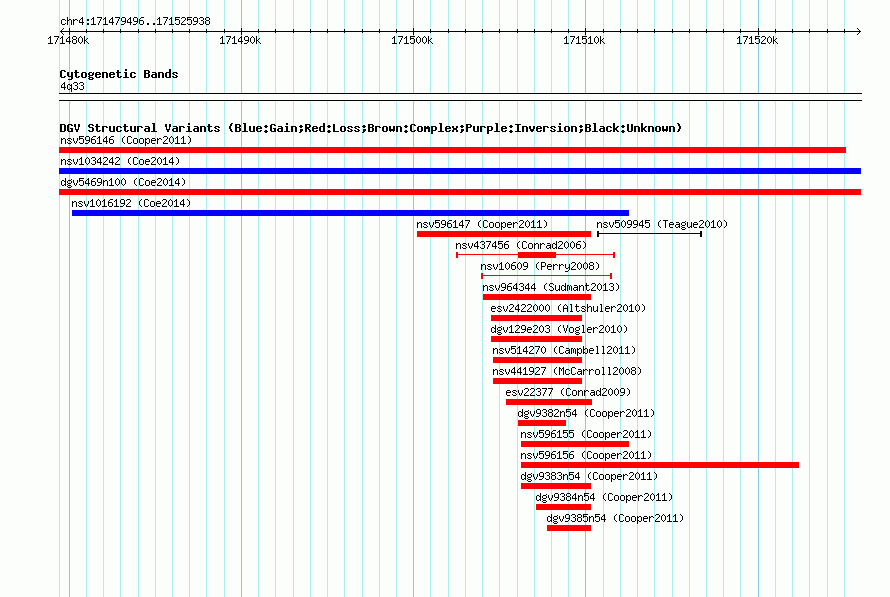Click the dgv9384n54 (Cooper2011) variant bar
The image size is (890, 597).
tap(564, 507)
